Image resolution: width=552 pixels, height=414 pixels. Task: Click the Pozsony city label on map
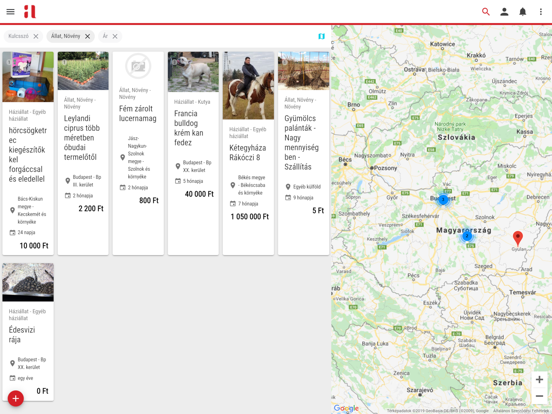[x=385, y=168]
